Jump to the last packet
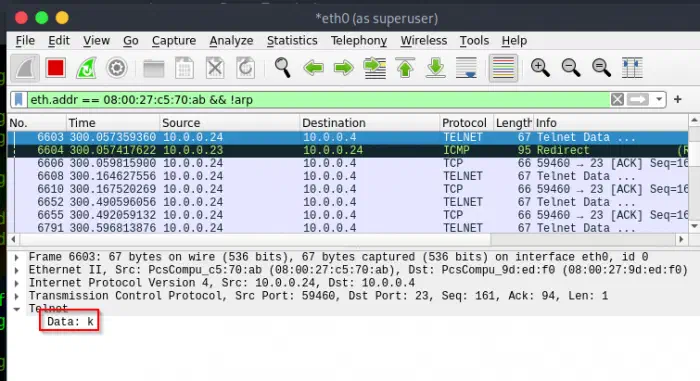This screenshot has height=381, width=700. click(x=435, y=68)
